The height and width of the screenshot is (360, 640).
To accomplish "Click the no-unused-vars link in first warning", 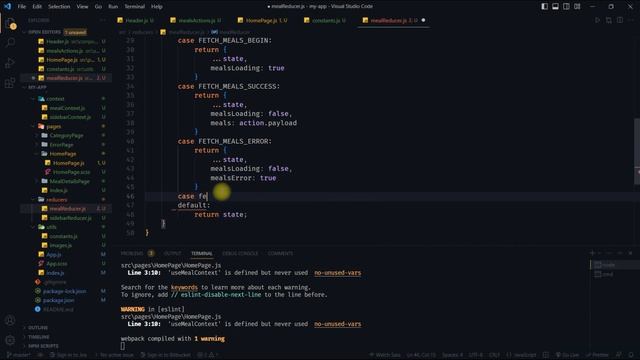I will tap(338, 273).
